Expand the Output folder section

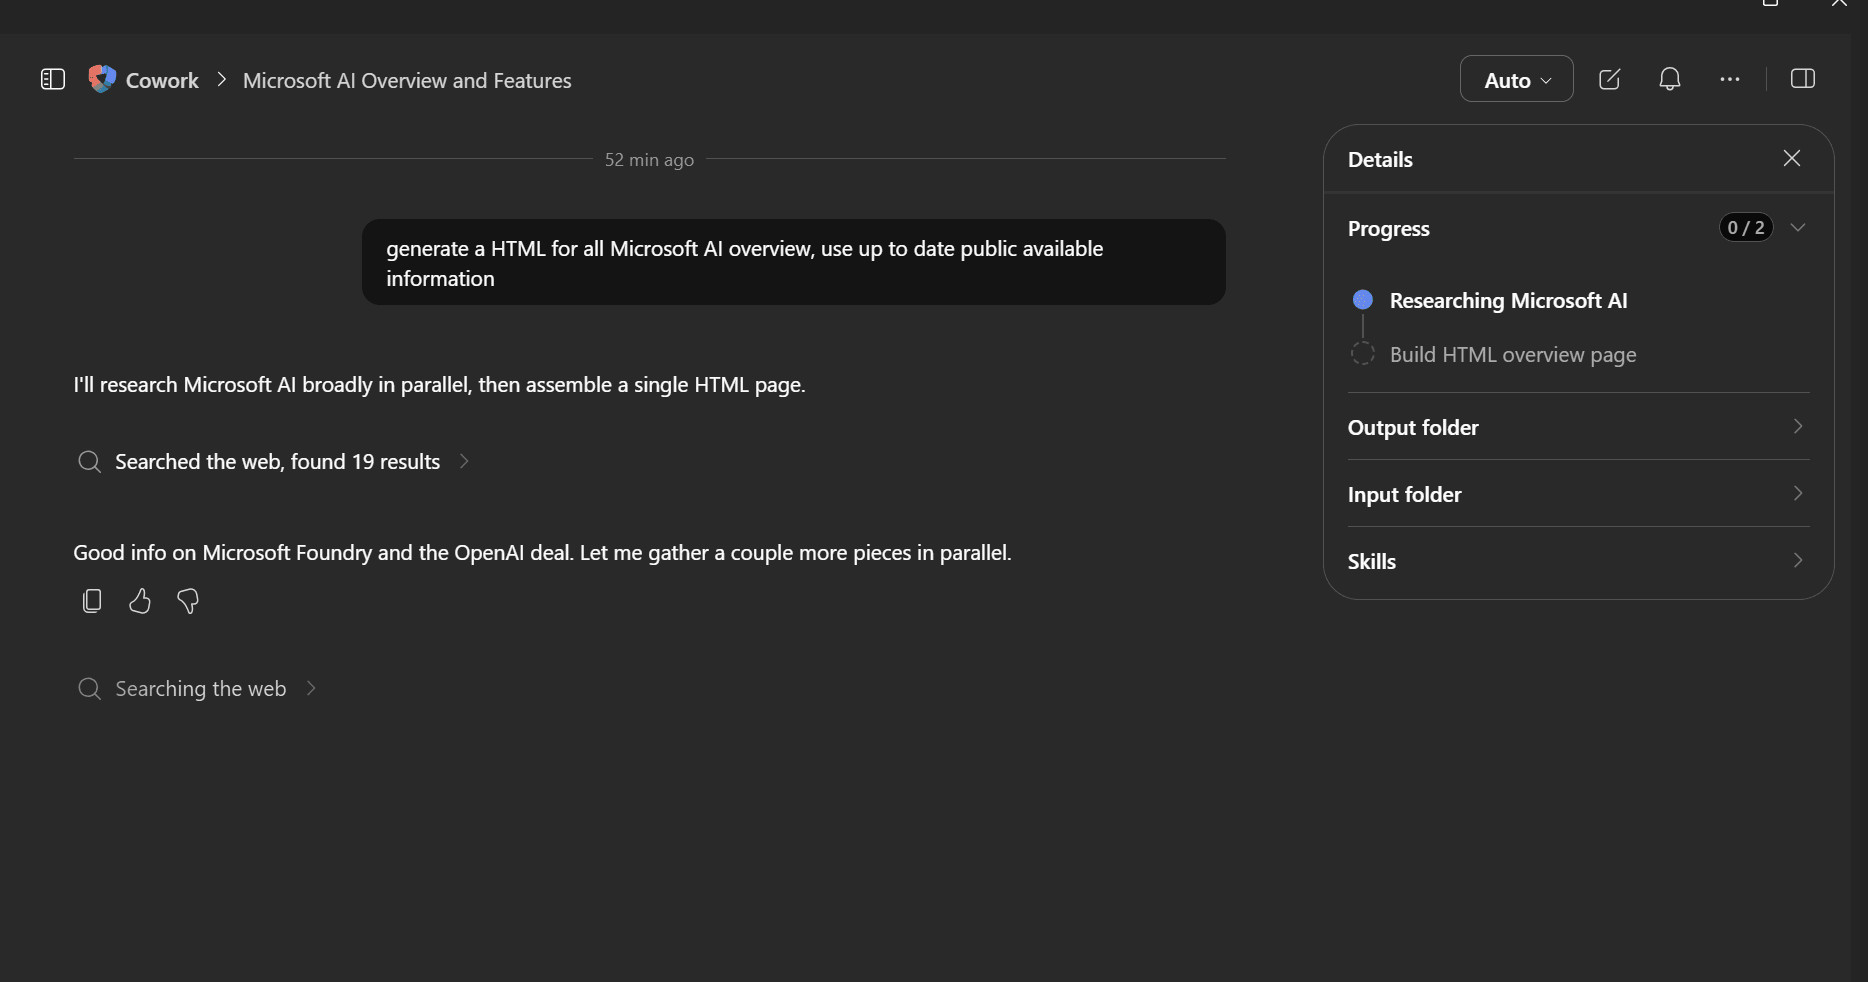click(1578, 427)
